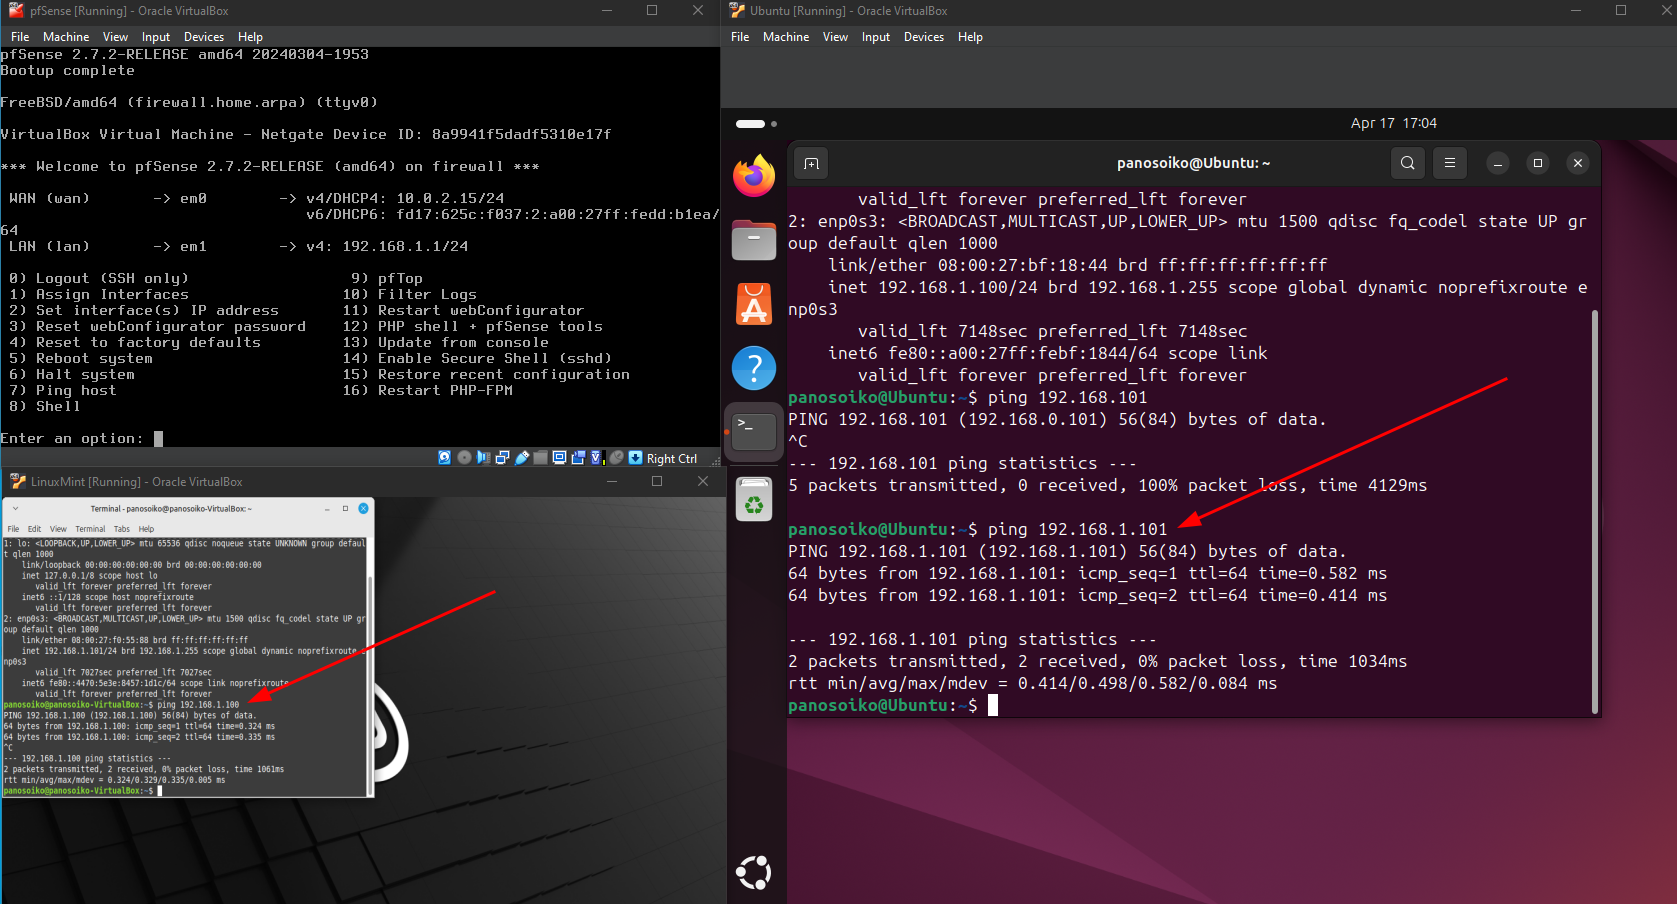Click the scrollbar in the LinuxMint terminal

click(x=371, y=685)
